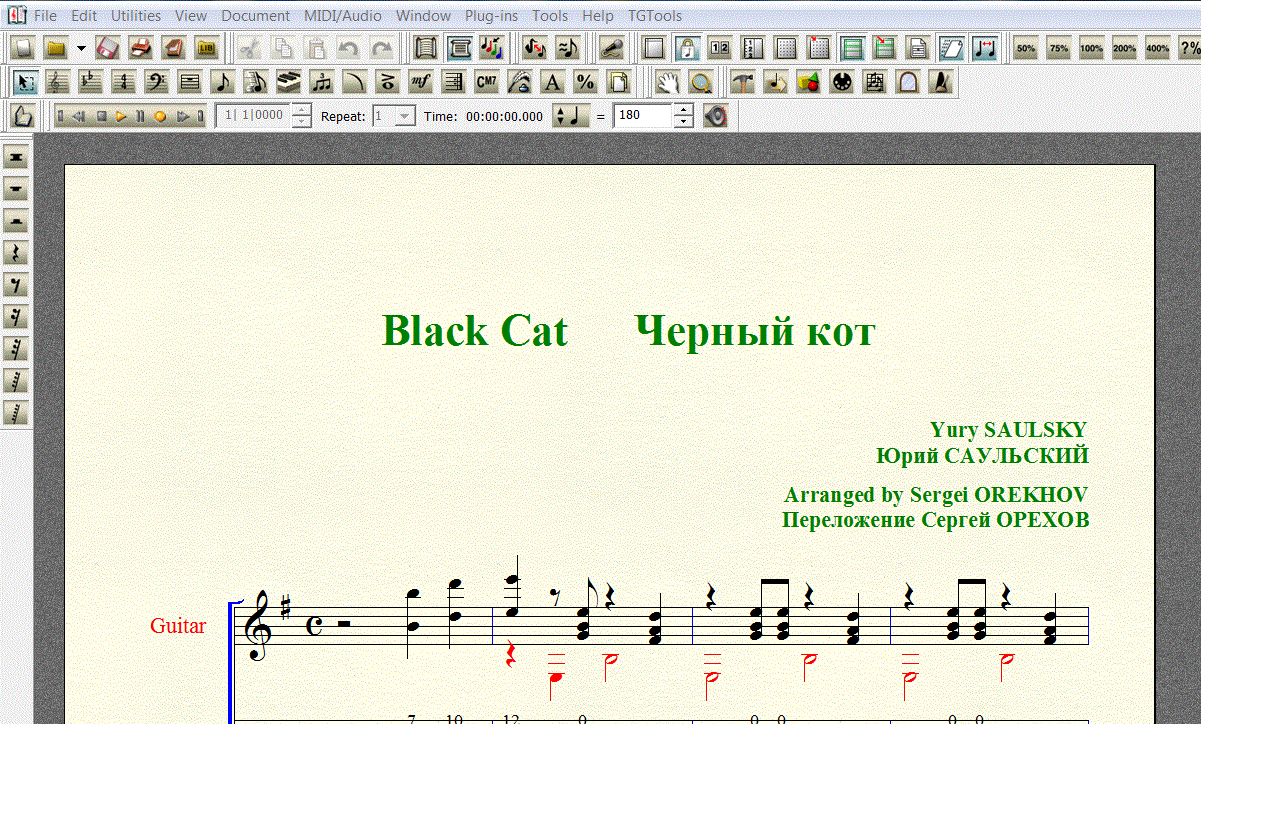Increase the measure counter with up arrow

(301, 110)
